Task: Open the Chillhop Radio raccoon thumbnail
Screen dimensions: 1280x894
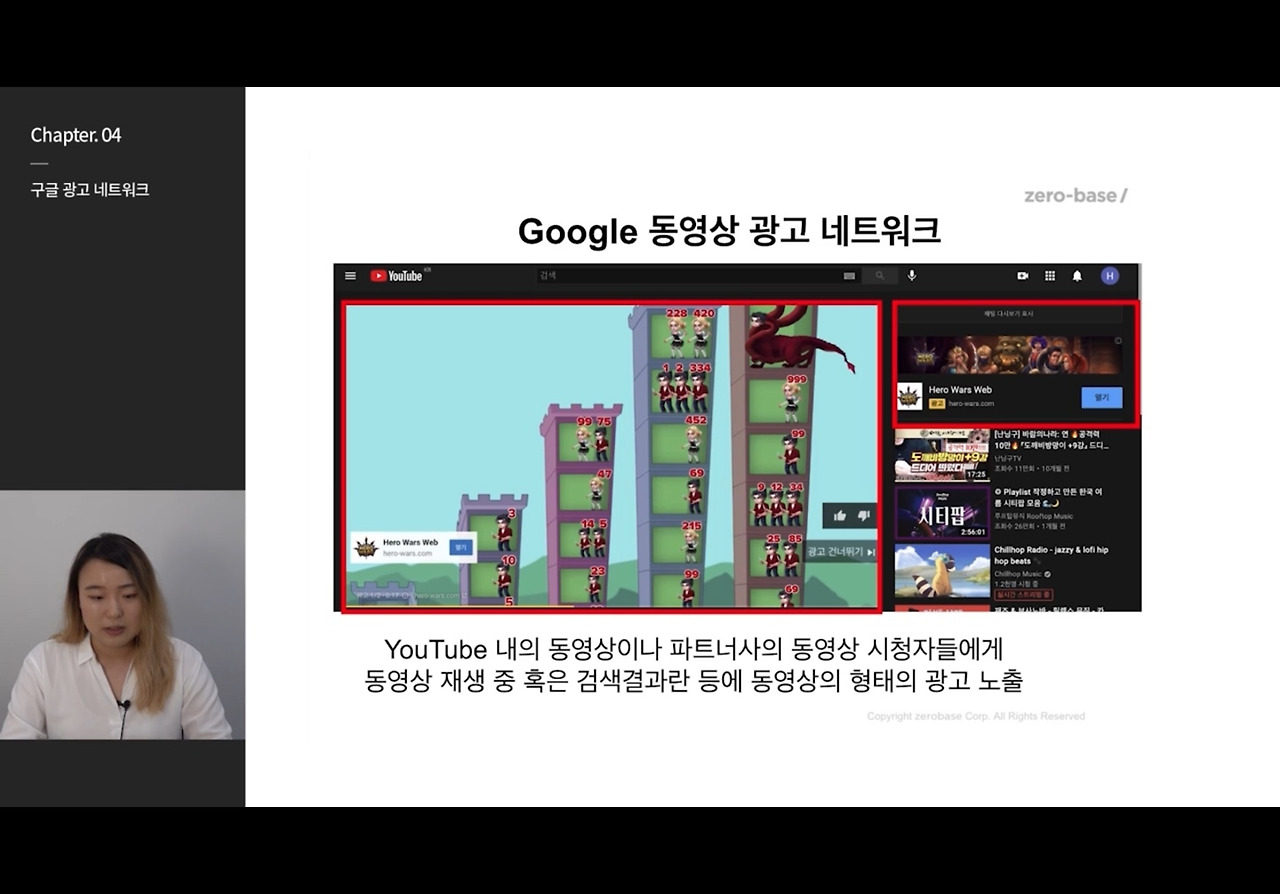Action: click(x=942, y=571)
